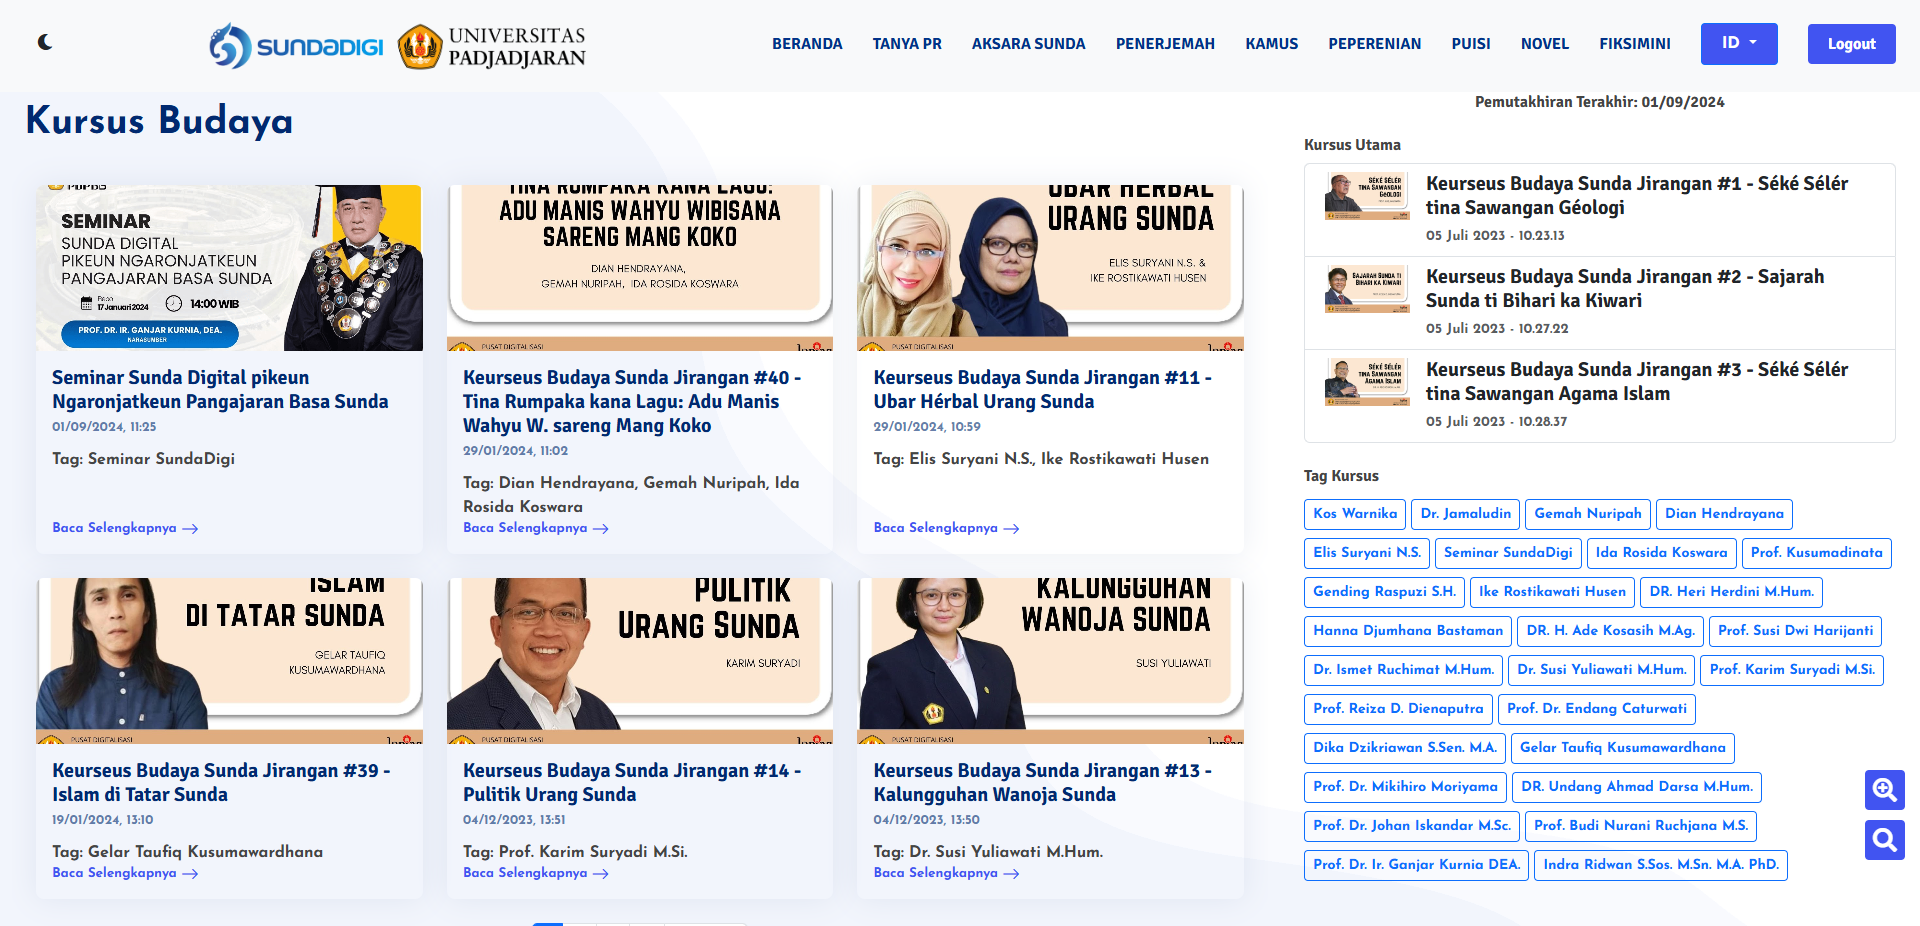Open the Seminar Sunda Digital thumbnail
Screen dimensions: 1920x926
229,268
